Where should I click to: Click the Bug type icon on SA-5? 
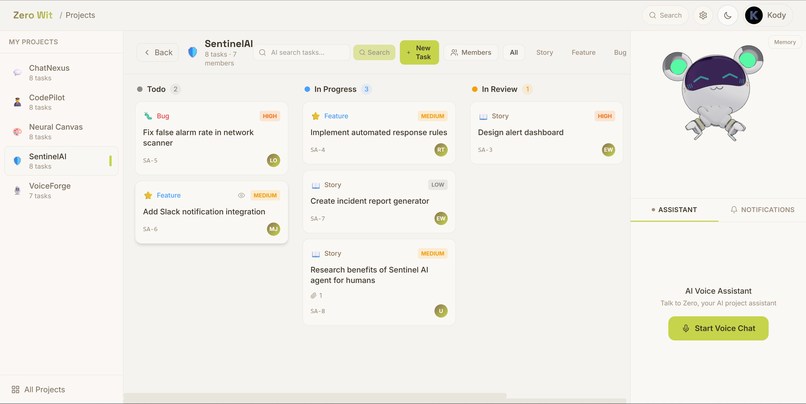coord(148,116)
